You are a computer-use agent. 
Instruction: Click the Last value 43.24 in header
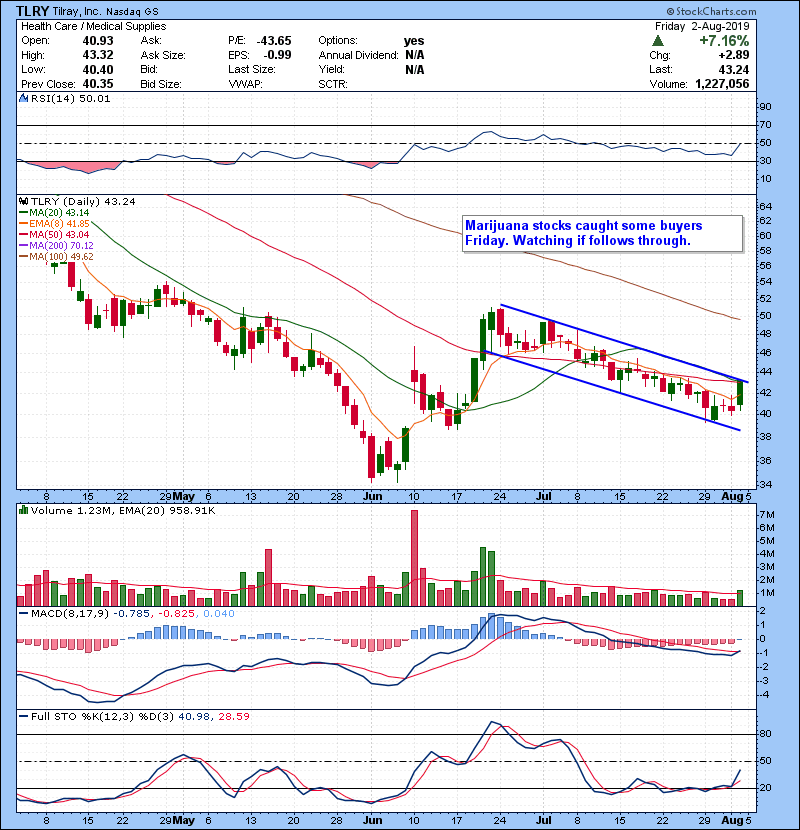[x=734, y=69]
